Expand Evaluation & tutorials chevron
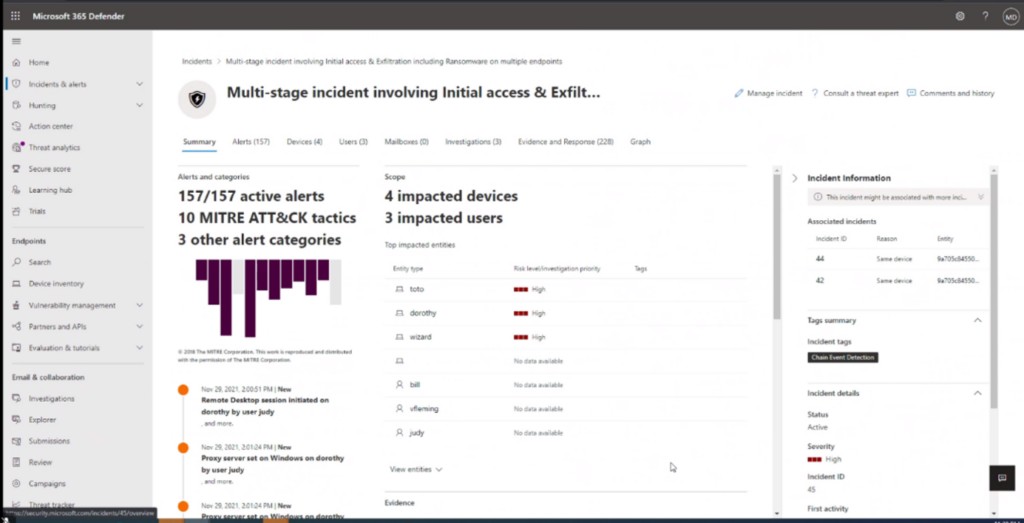1024x523 pixels. click(x=139, y=348)
